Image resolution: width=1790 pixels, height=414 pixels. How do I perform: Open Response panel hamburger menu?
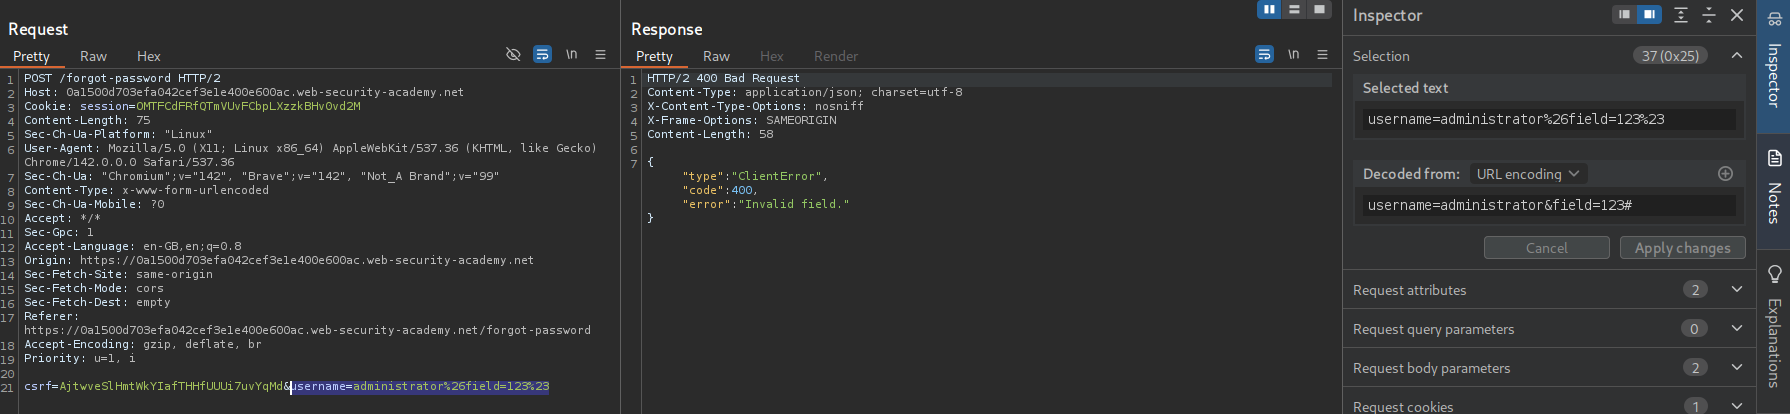(x=1322, y=55)
